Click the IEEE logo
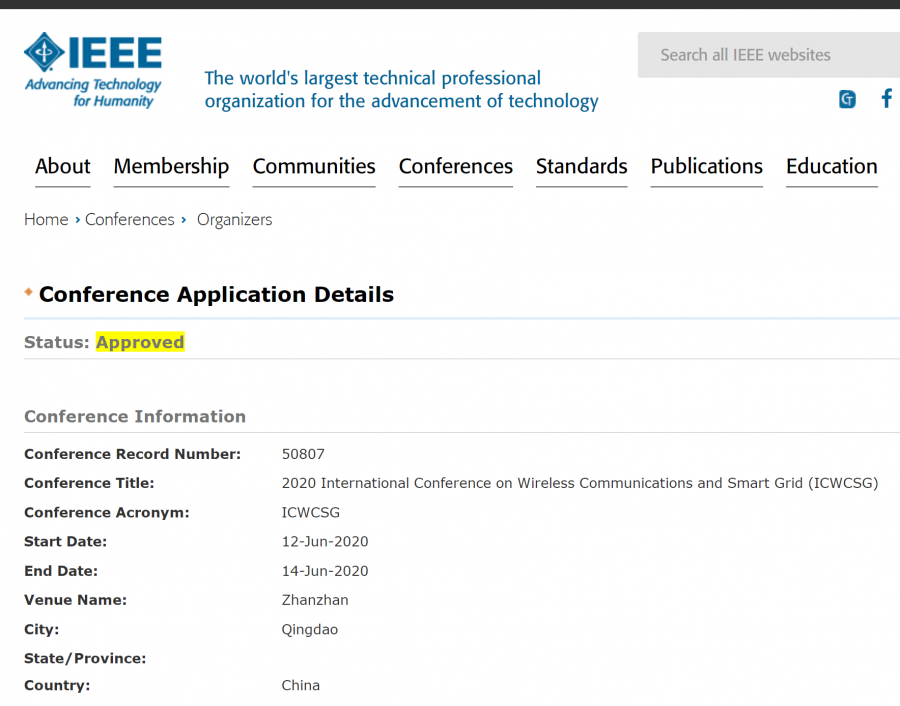This screenshot has height=706, width=900. (93, 70)
